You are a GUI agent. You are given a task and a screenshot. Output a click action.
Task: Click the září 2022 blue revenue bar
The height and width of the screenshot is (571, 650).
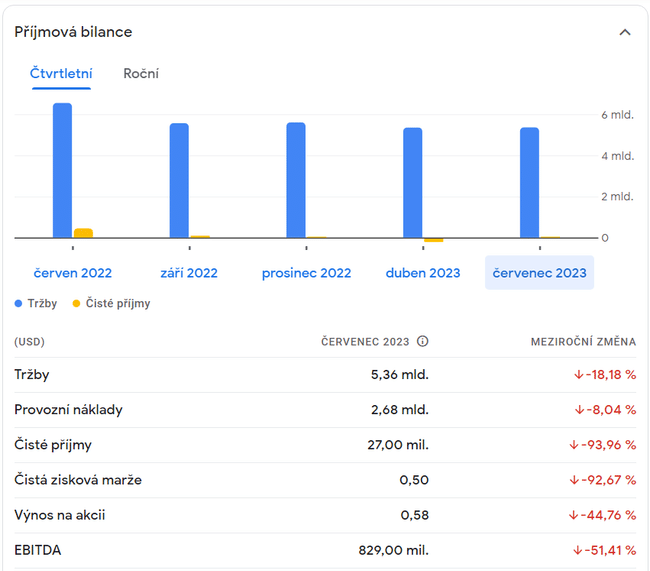[x=179, y=180]
